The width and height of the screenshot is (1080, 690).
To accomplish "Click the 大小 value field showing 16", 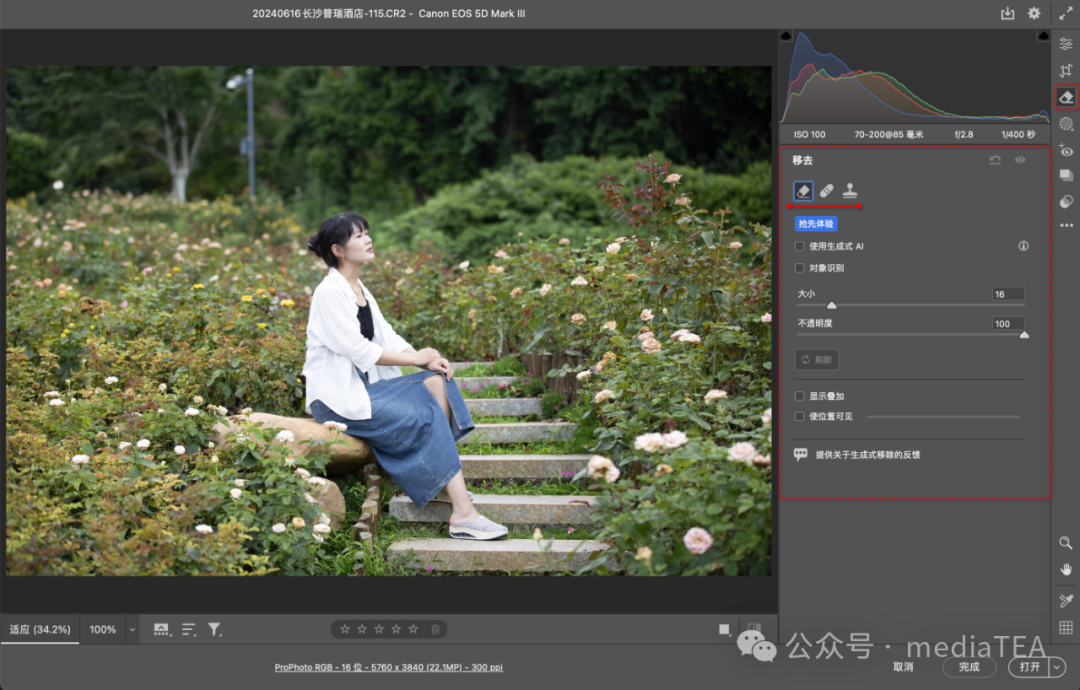I will 1008,294.
